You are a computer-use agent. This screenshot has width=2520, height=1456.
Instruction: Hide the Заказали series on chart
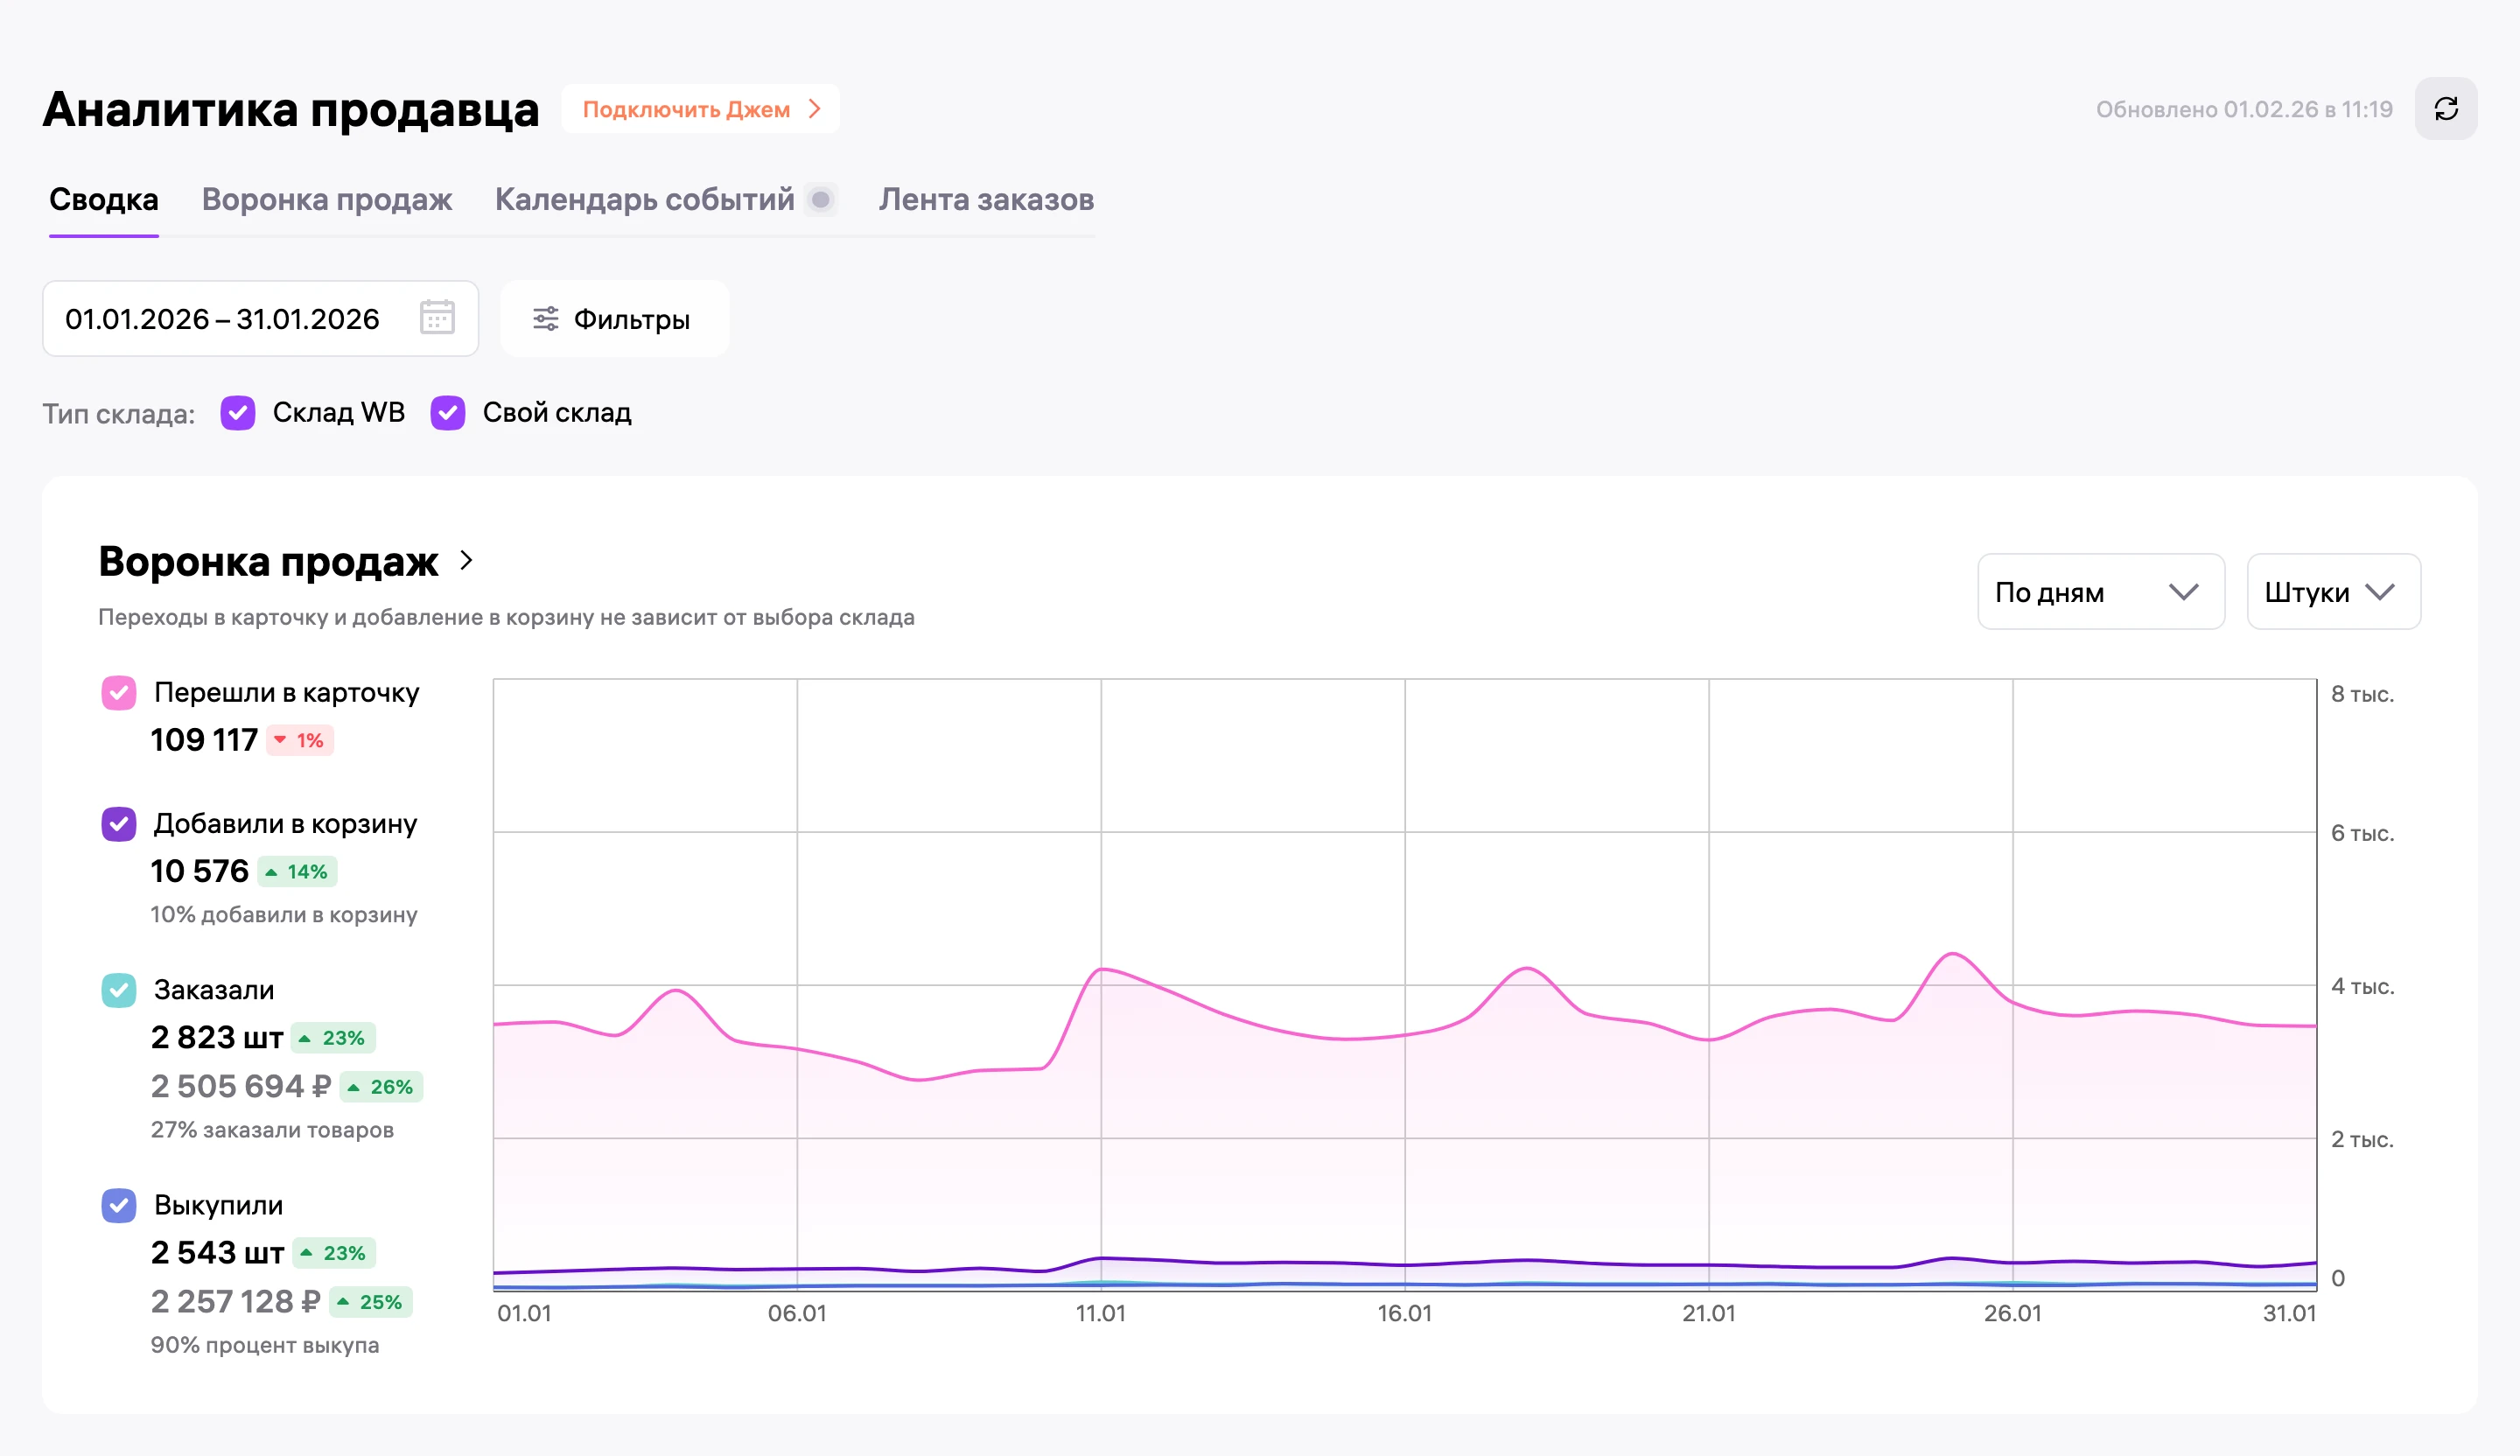119,990
